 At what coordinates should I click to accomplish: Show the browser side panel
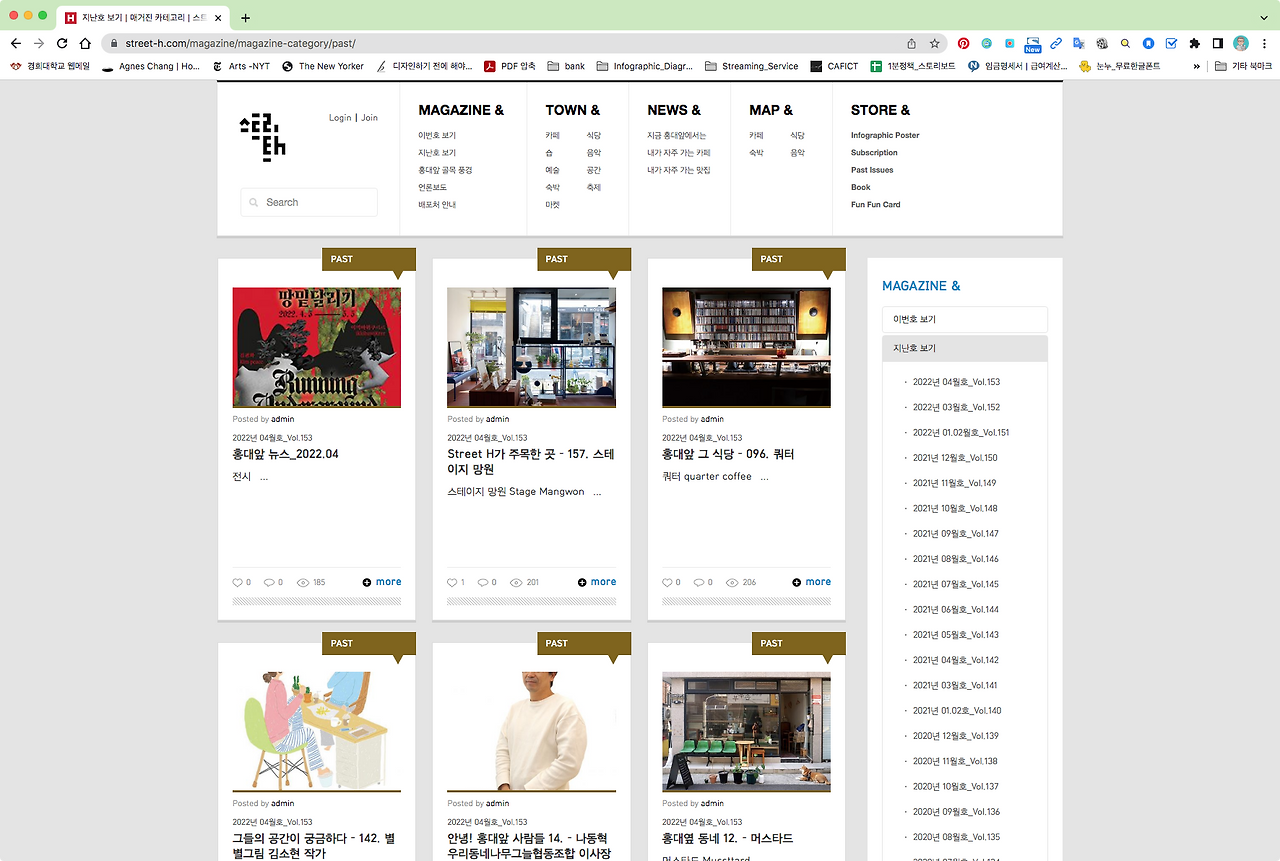click(x=1218, y=44)
